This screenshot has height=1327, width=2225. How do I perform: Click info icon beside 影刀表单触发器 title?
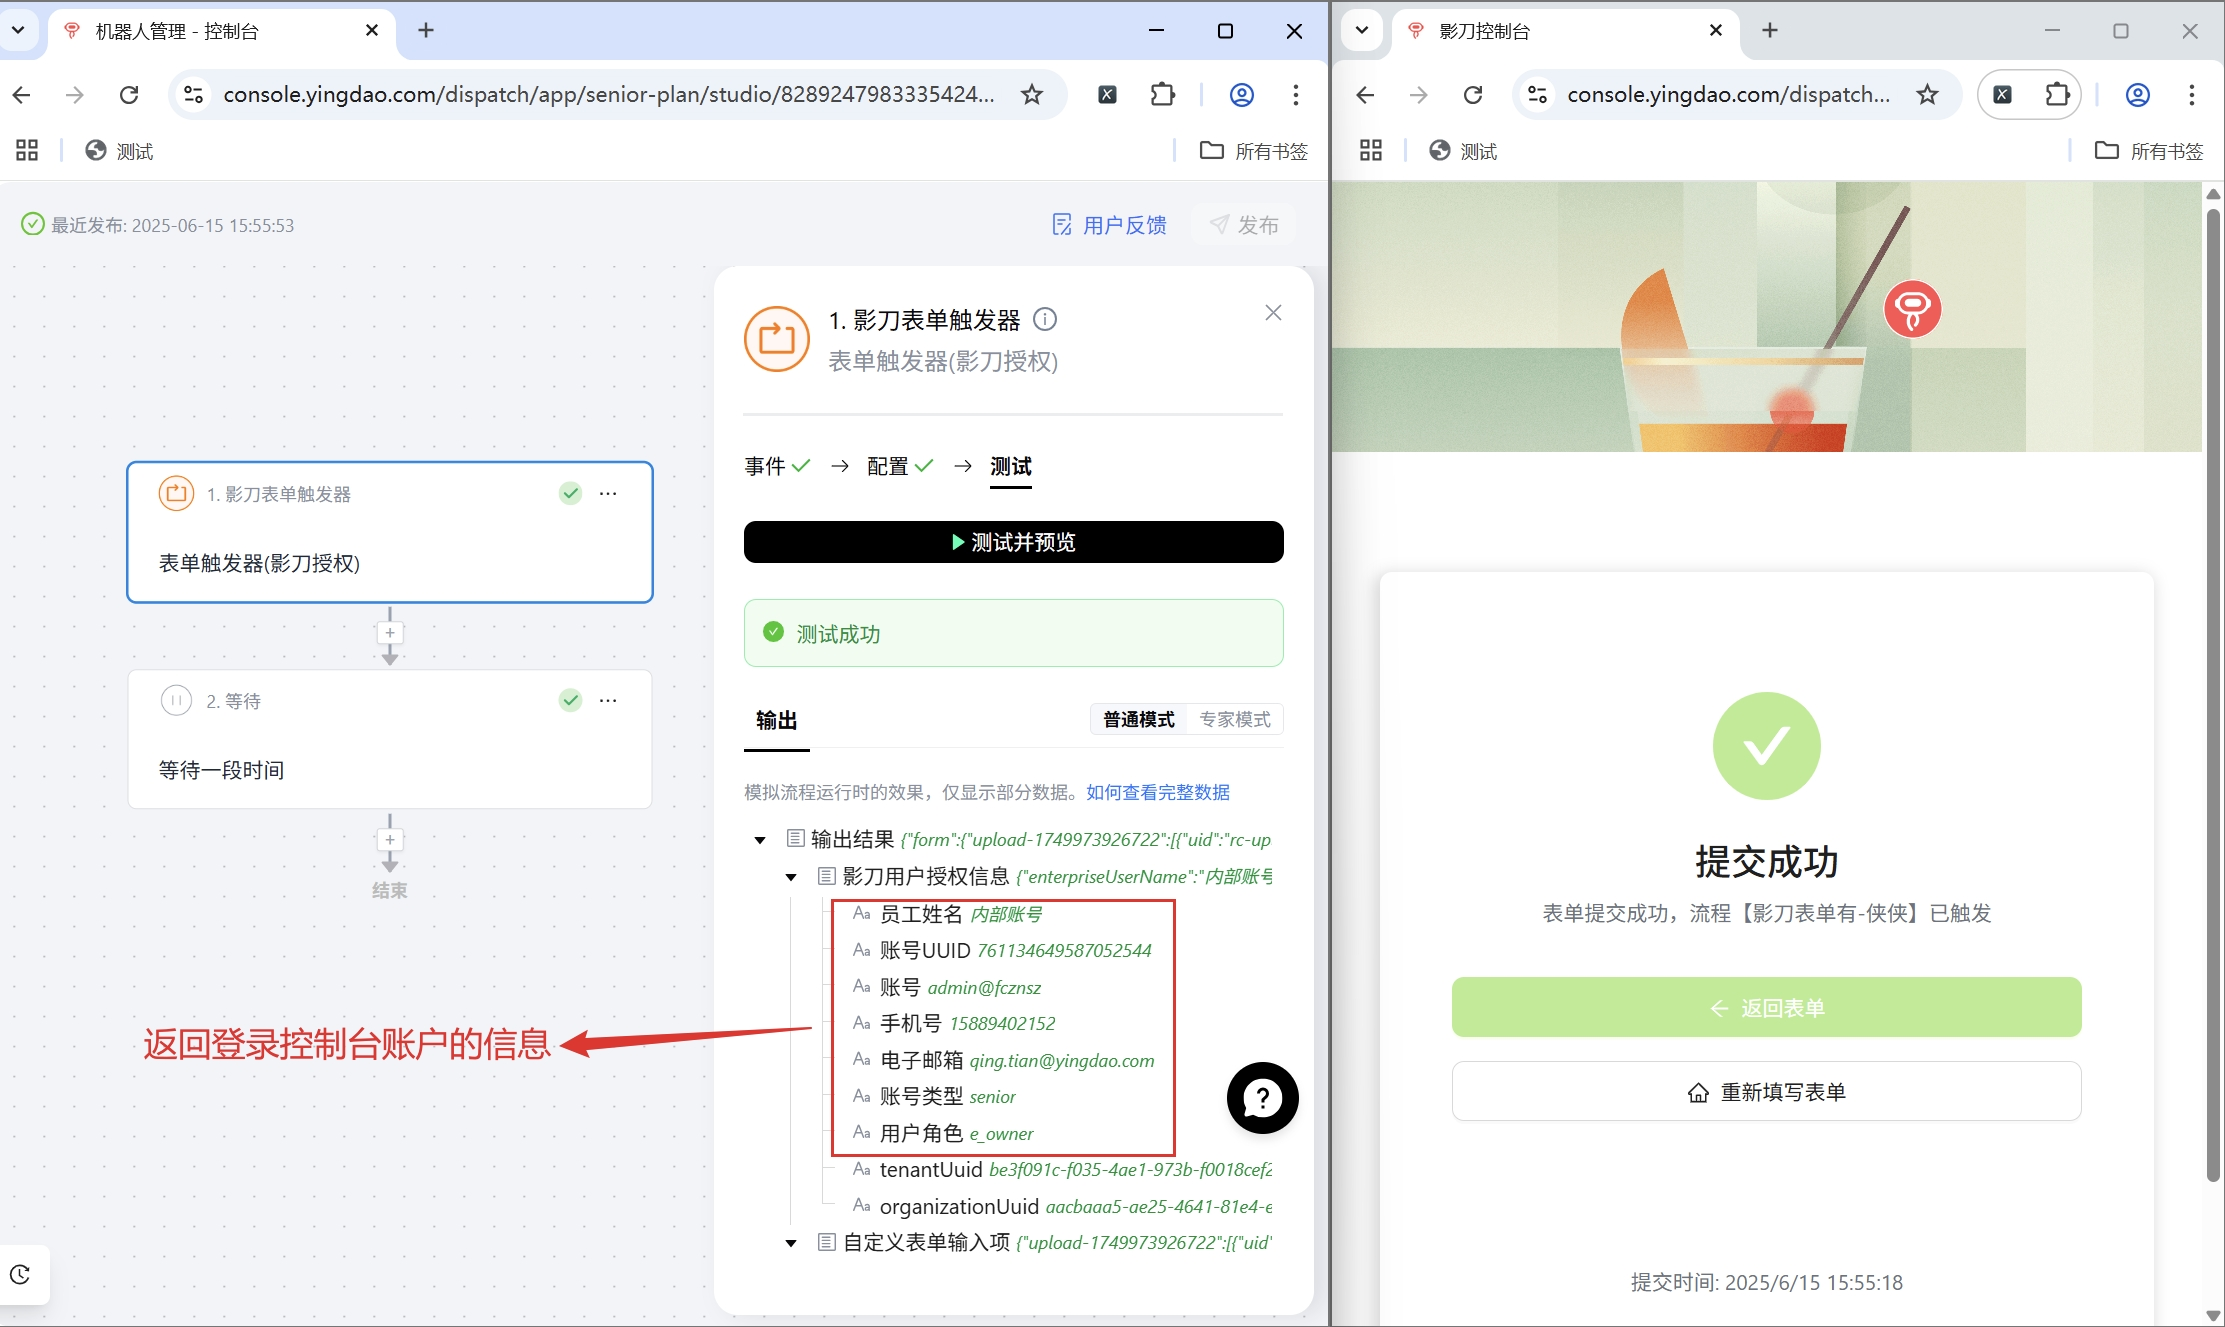click(1045, 320)
